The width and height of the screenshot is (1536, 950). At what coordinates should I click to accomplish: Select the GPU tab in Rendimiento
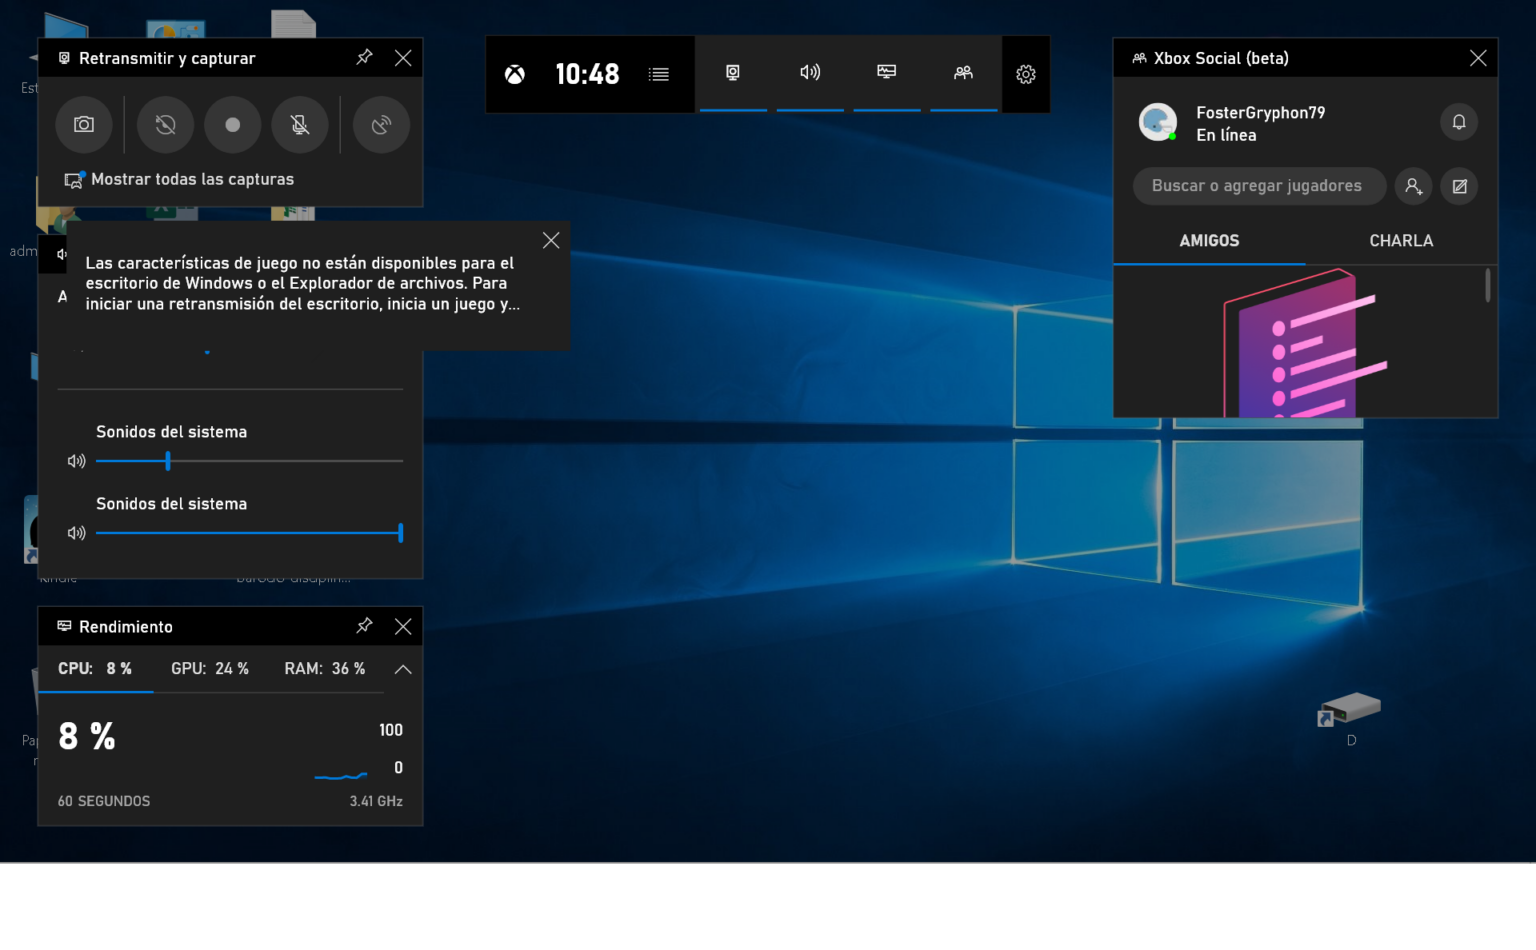pyautogui.click(x=210, y=669)
